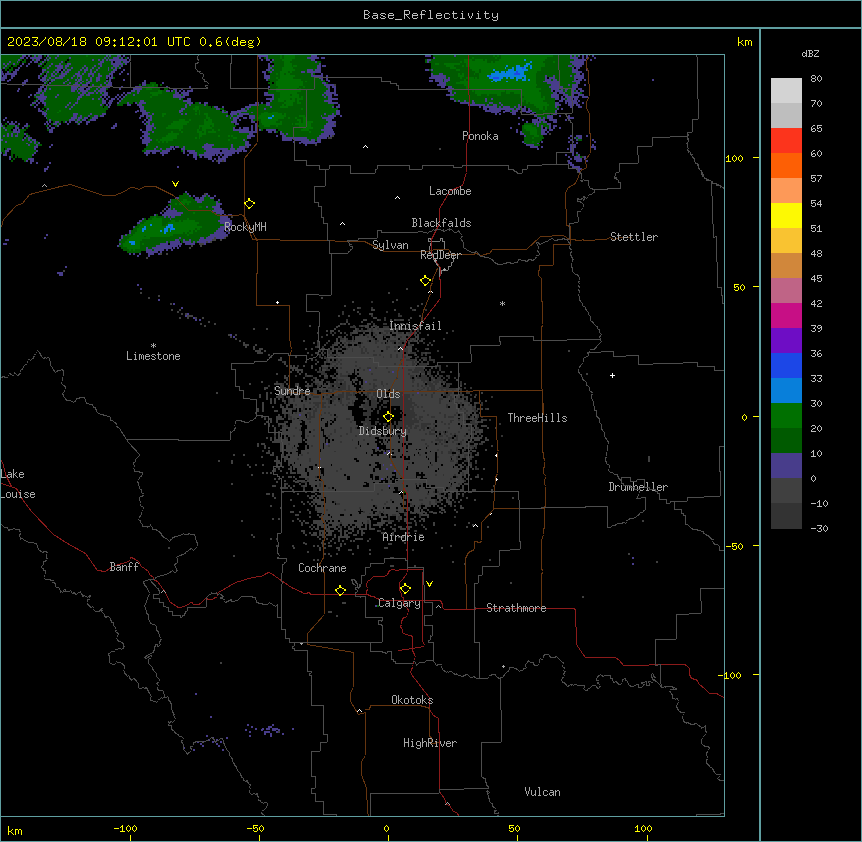The width and height of the screenshot is (862, 842).
Task: Click the Limestone label
Action: (153, 356)
